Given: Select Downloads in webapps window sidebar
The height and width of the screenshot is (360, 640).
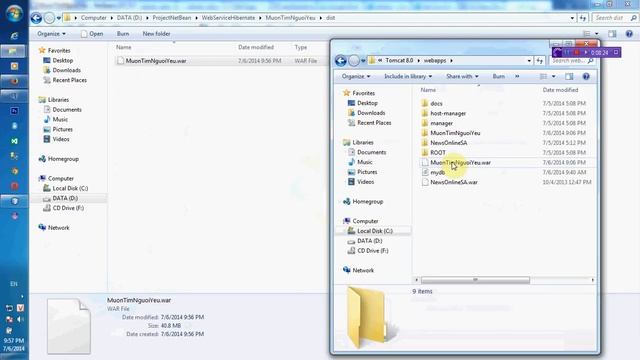Looking at the screenshot, I should (x=371, y=113).
